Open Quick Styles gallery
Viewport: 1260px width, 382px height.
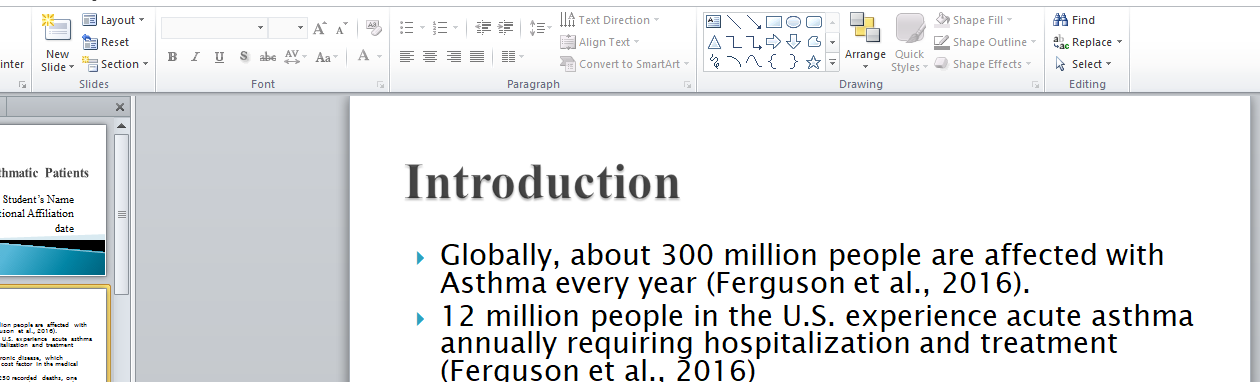coord(909,42)
